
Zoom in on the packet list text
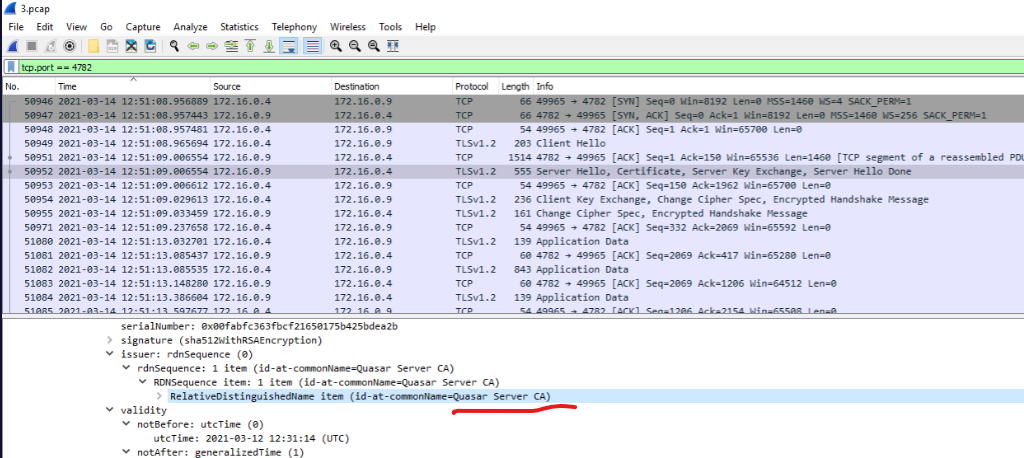pos(335,46)
